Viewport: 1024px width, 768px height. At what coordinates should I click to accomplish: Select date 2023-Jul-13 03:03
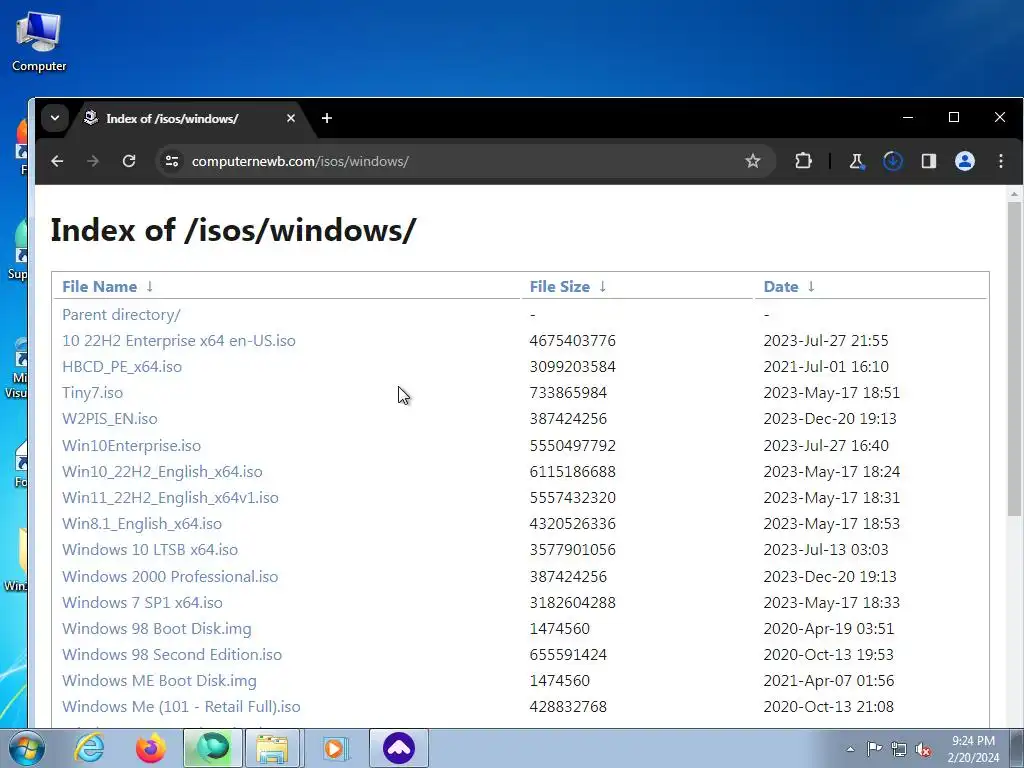[826, 550]
